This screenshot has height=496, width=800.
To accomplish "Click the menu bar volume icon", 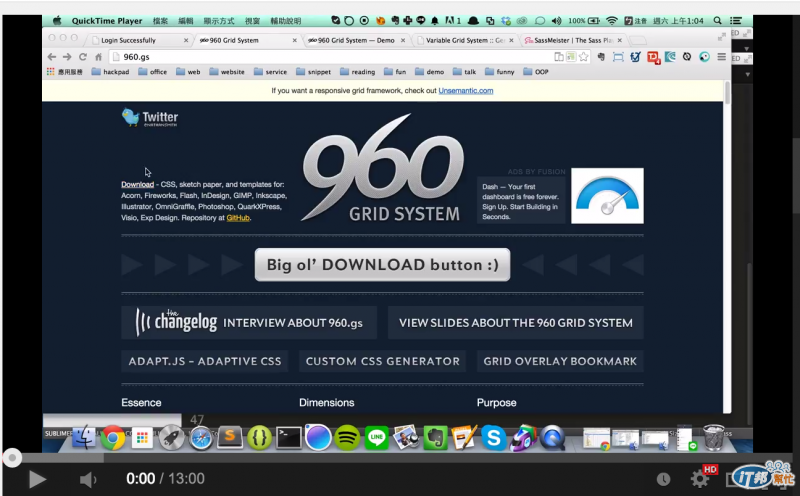I will 557,20.
